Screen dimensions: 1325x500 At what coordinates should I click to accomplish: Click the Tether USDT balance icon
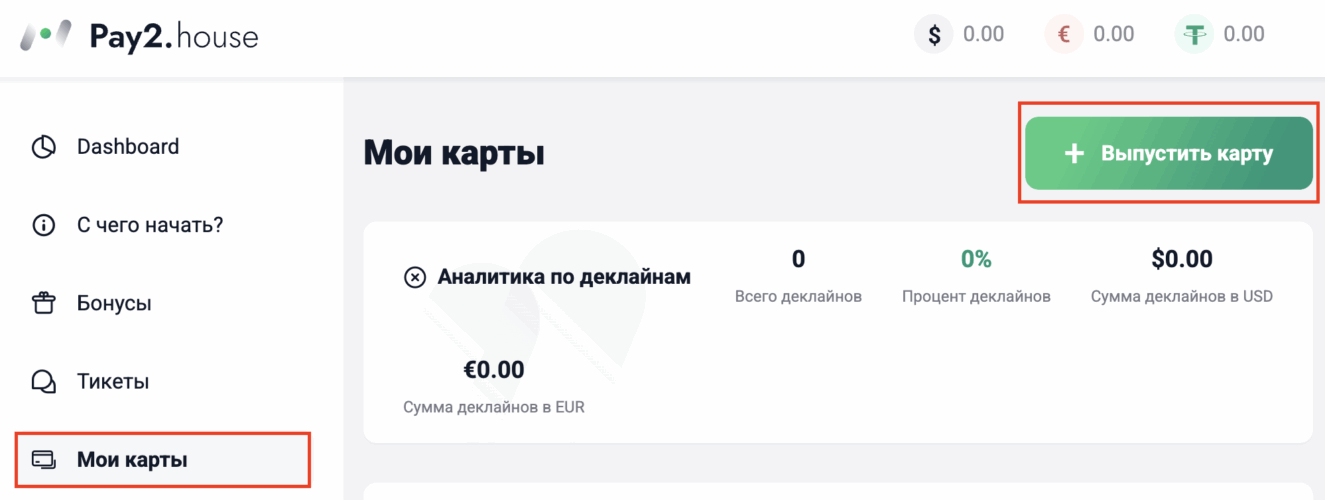click(1194, 35)
